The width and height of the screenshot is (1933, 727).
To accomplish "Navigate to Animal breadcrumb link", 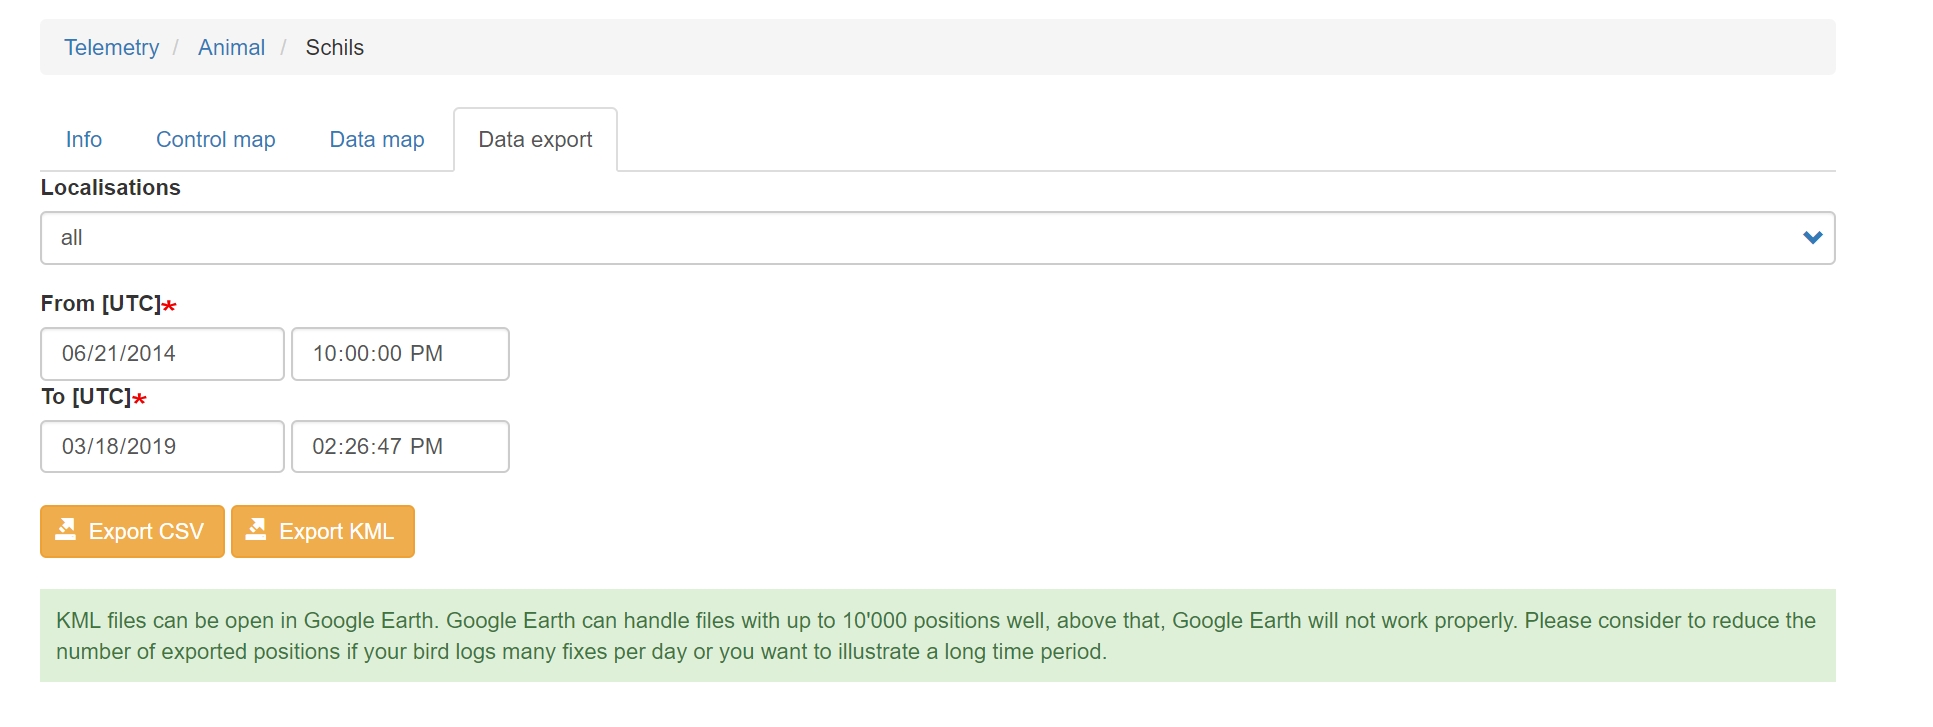I will point(231,48).
